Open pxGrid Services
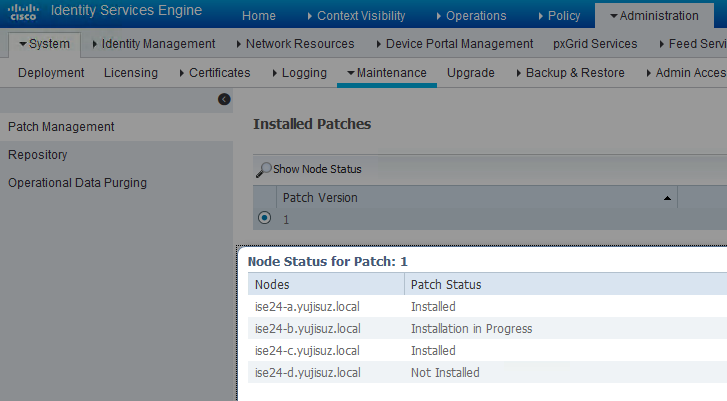 [595, 44]
